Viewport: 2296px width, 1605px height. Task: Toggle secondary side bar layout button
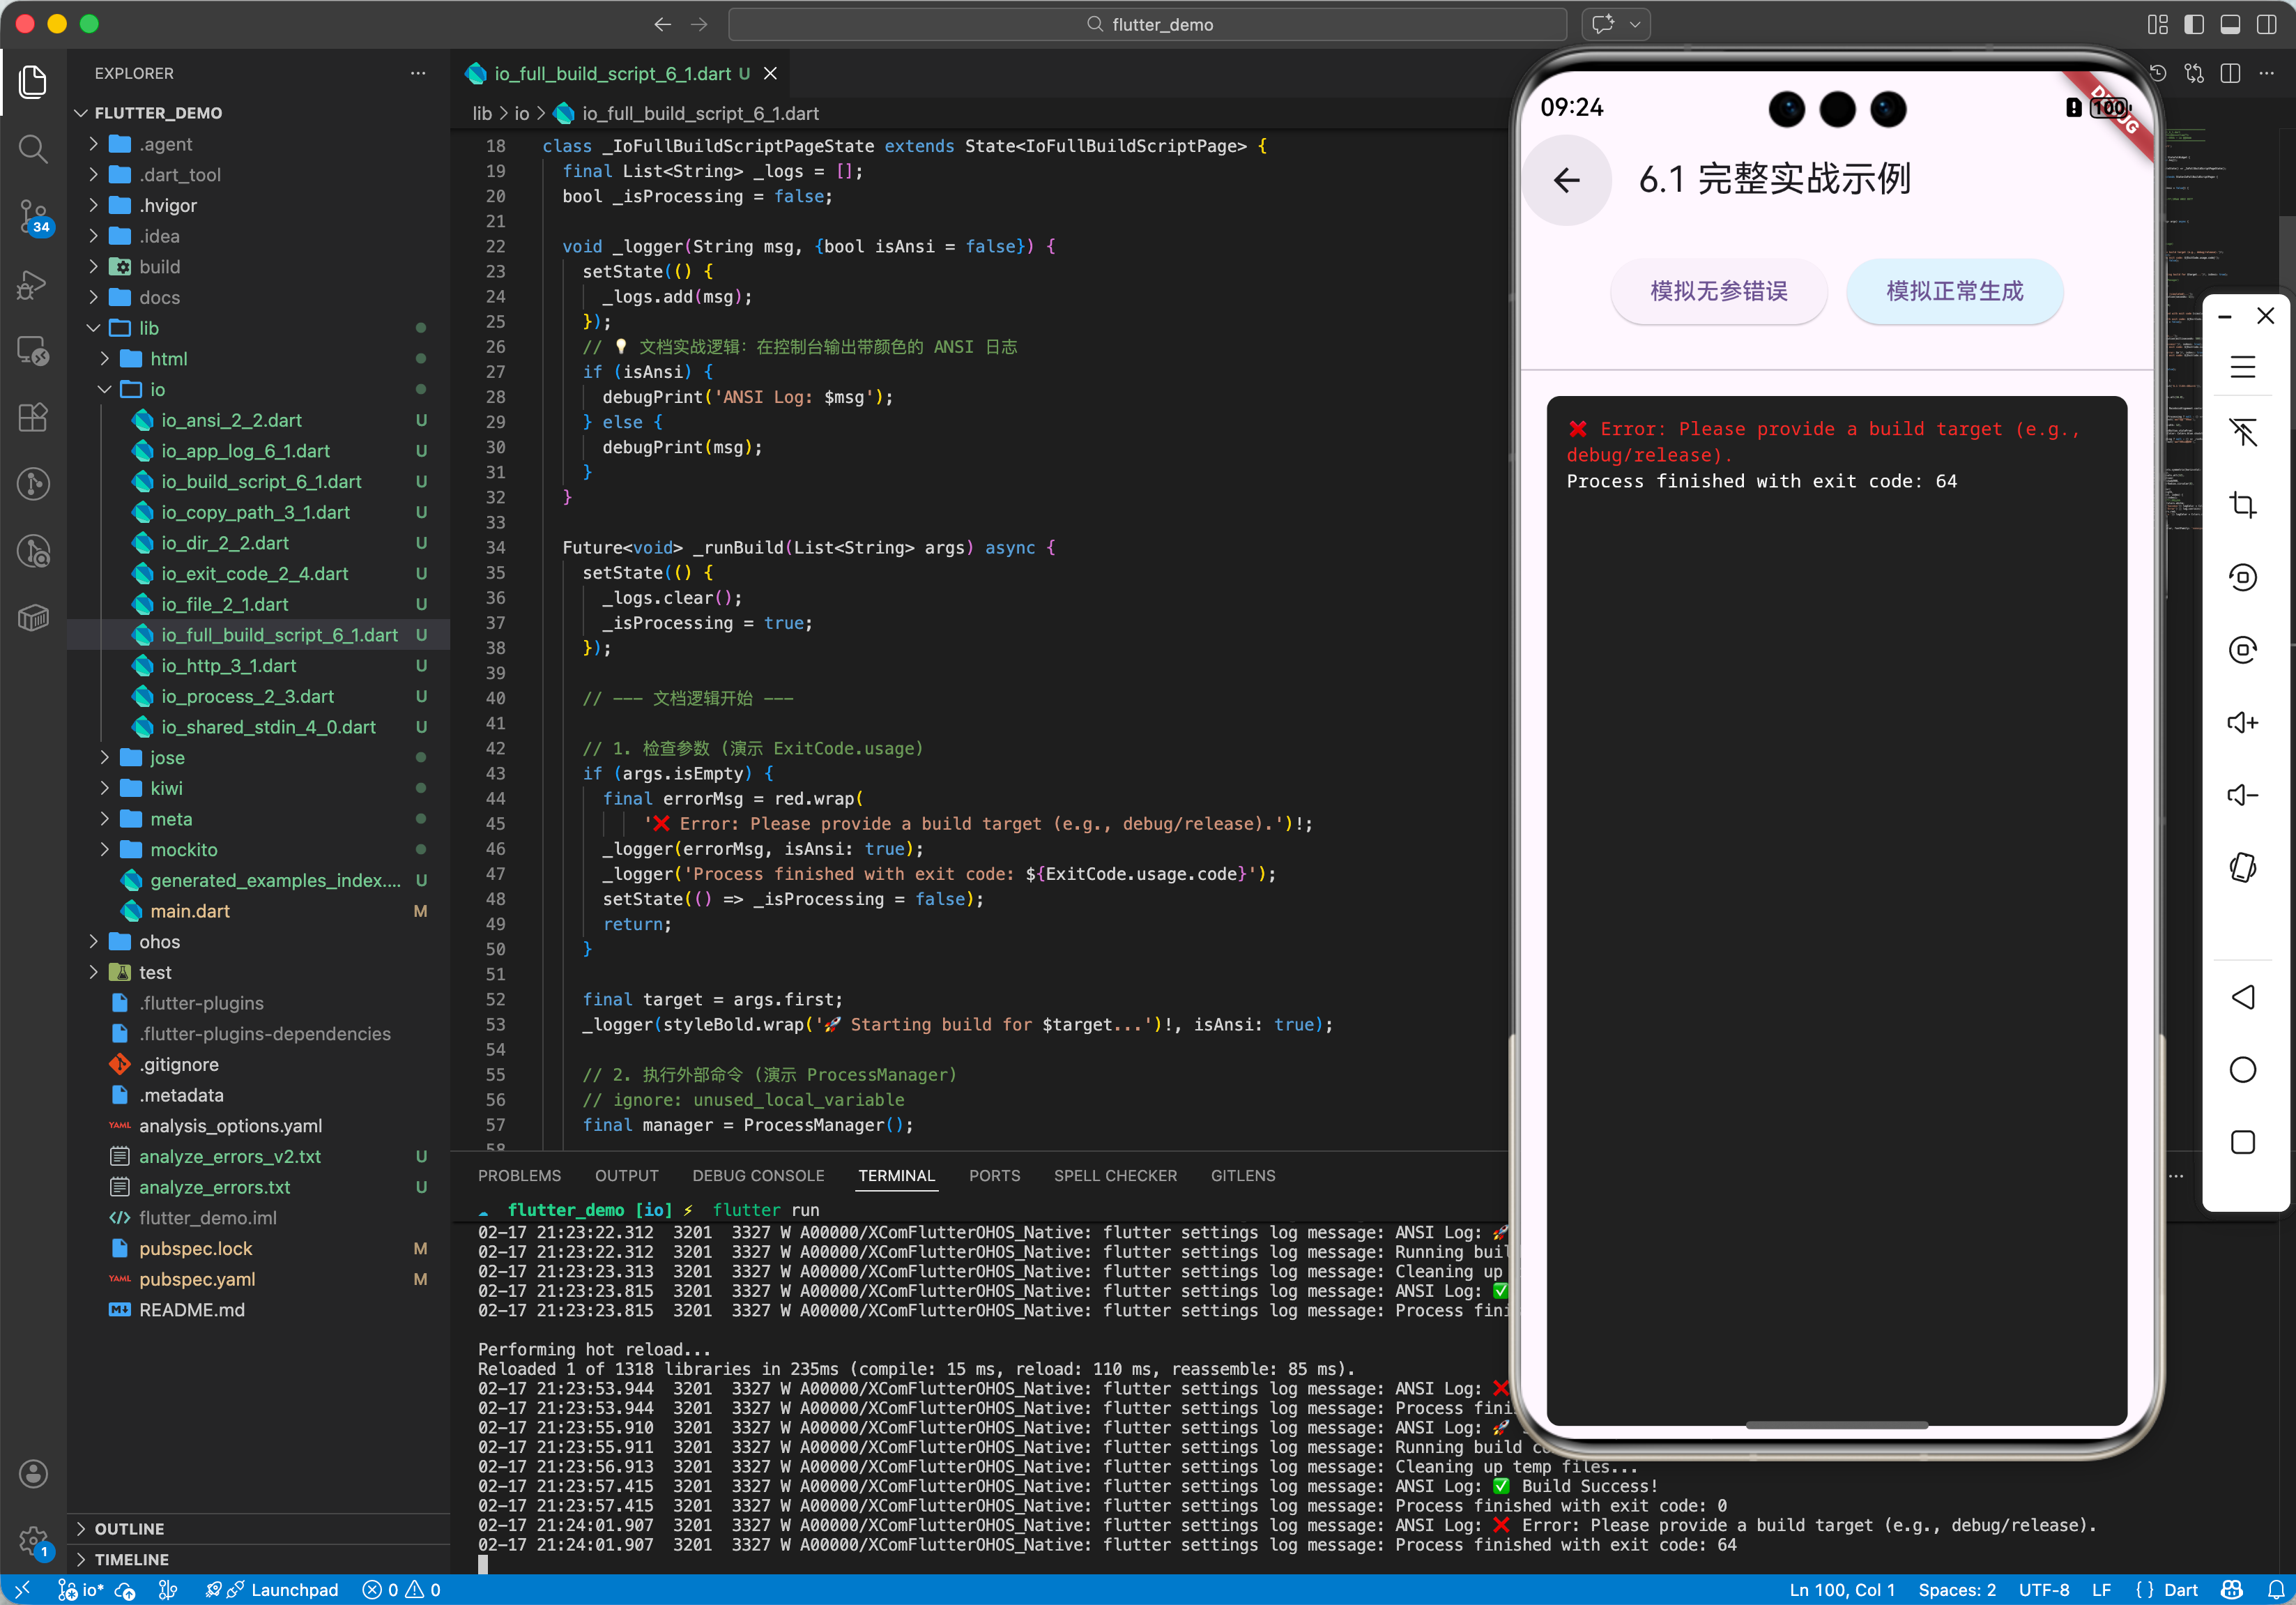2266,24
